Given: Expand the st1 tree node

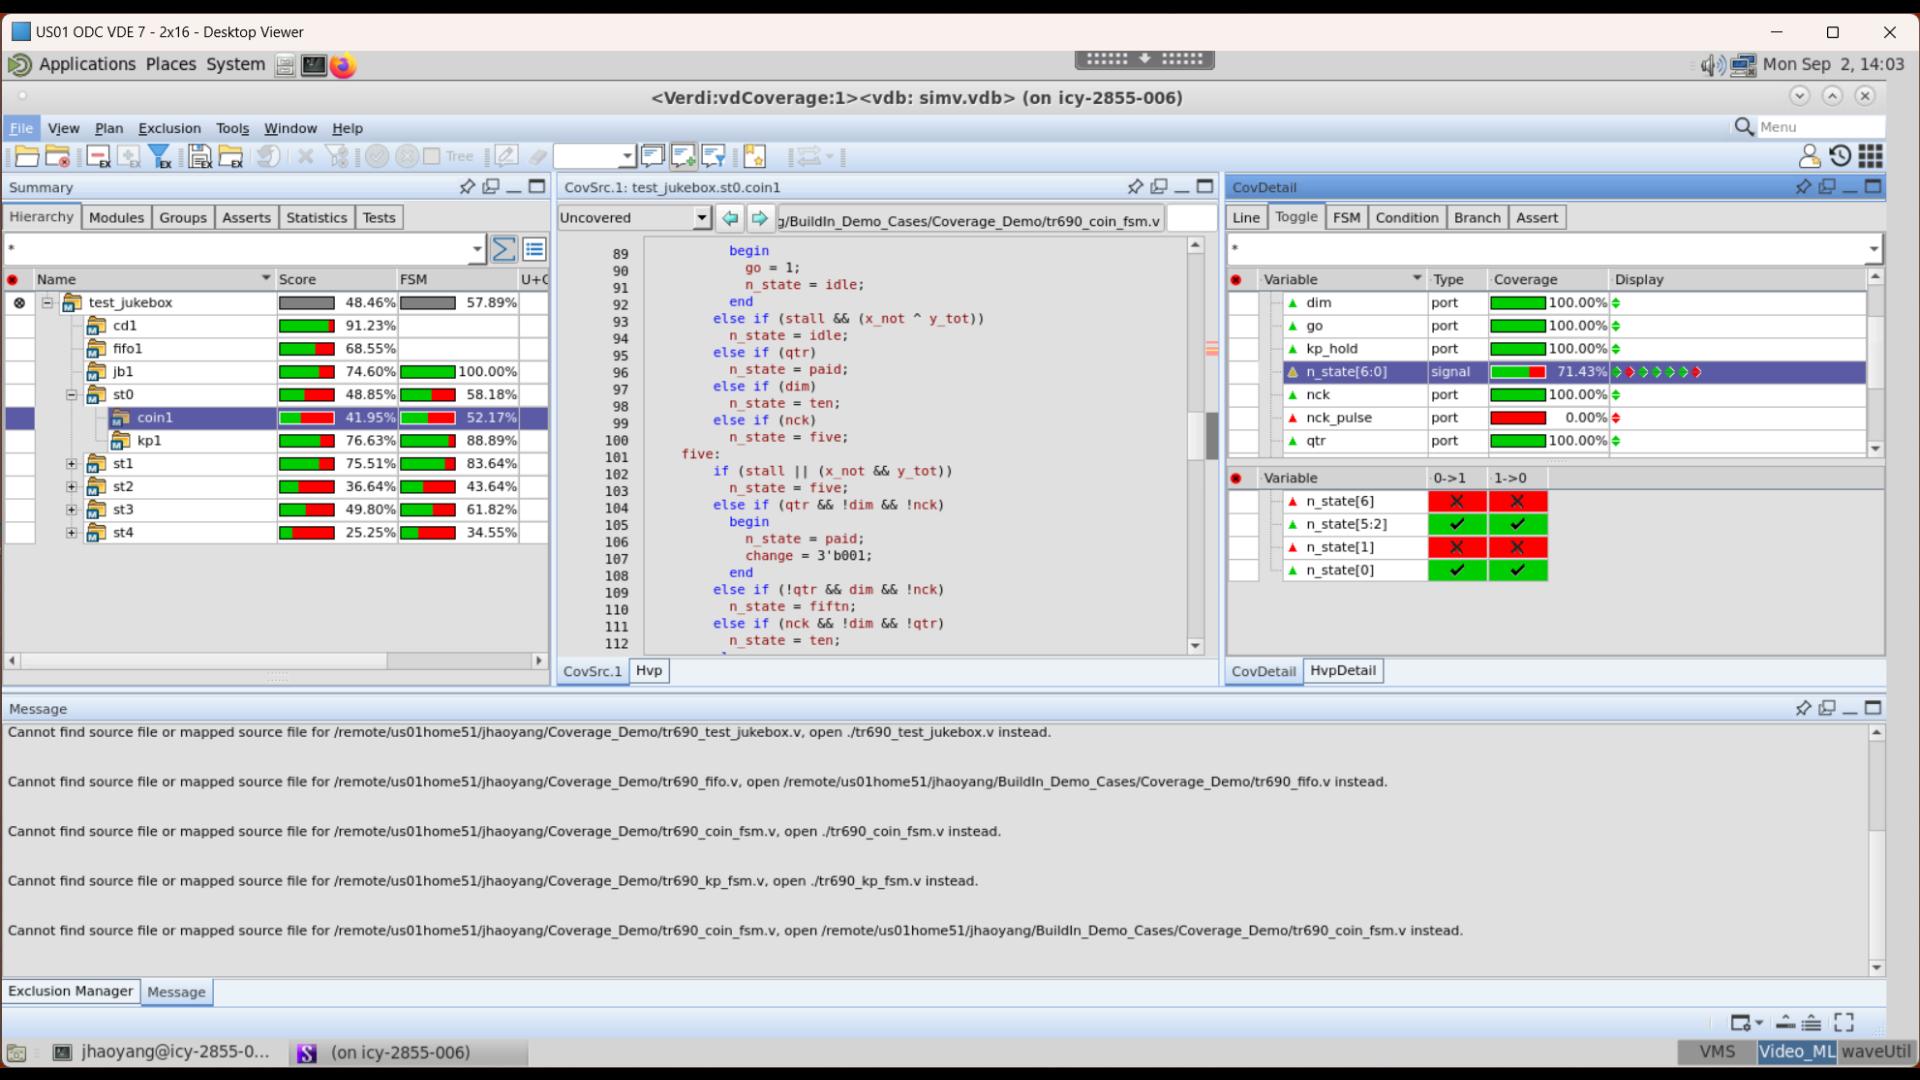Looking at the screenshot, I should coord(71,463).
